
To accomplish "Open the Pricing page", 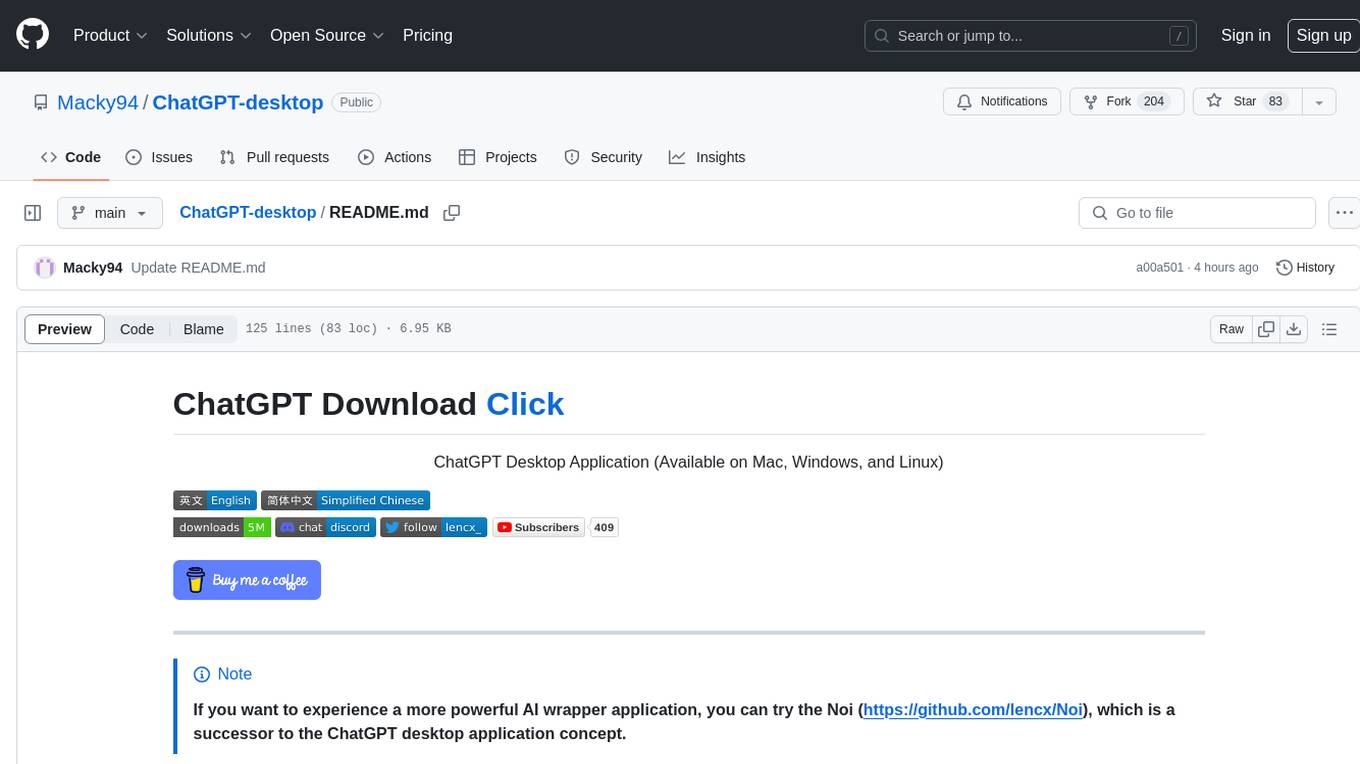I will (x=427, y=35).
